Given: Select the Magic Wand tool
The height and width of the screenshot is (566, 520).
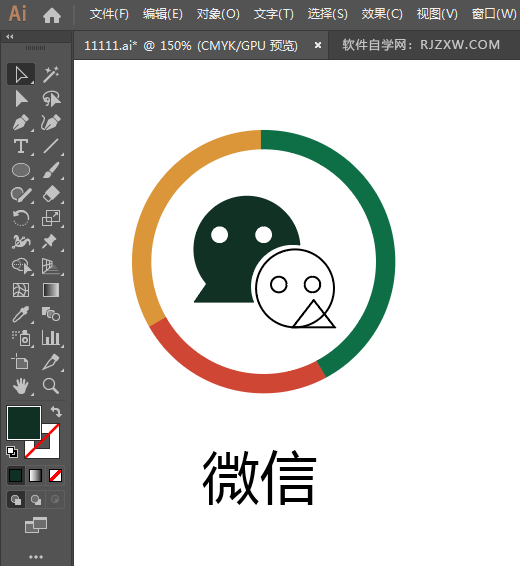Looking at the screenshot, I should click(51, 75).
